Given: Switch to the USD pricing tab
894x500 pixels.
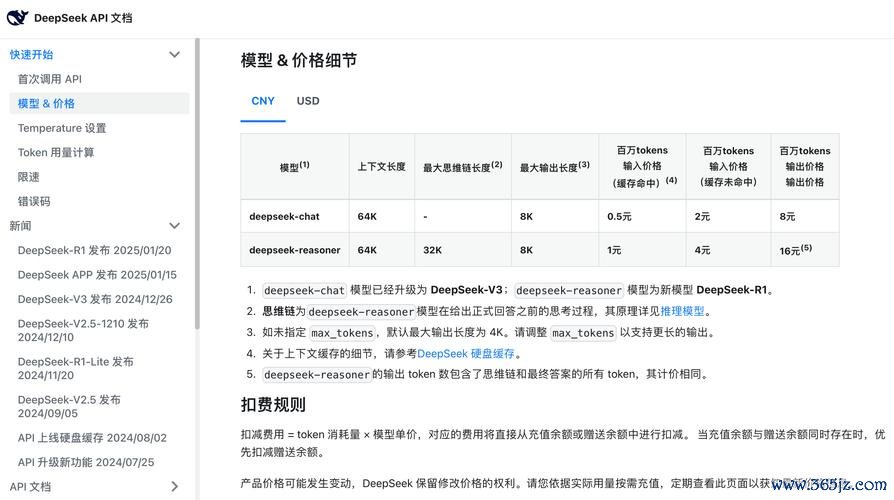Looking at the screenshot, I should (x=307, y=101).
